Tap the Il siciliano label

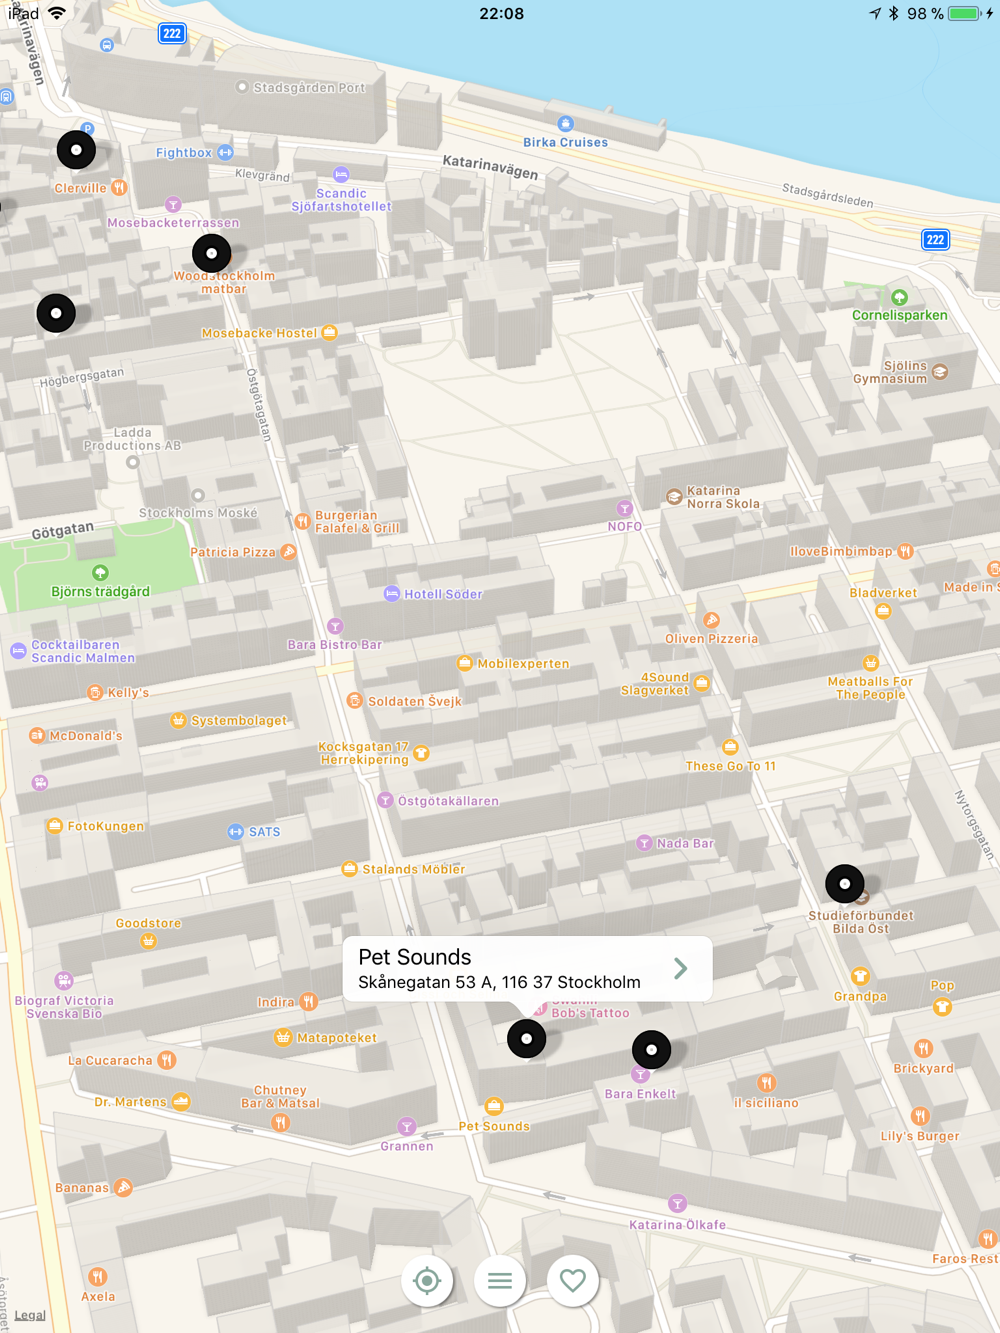(766, 1103)
